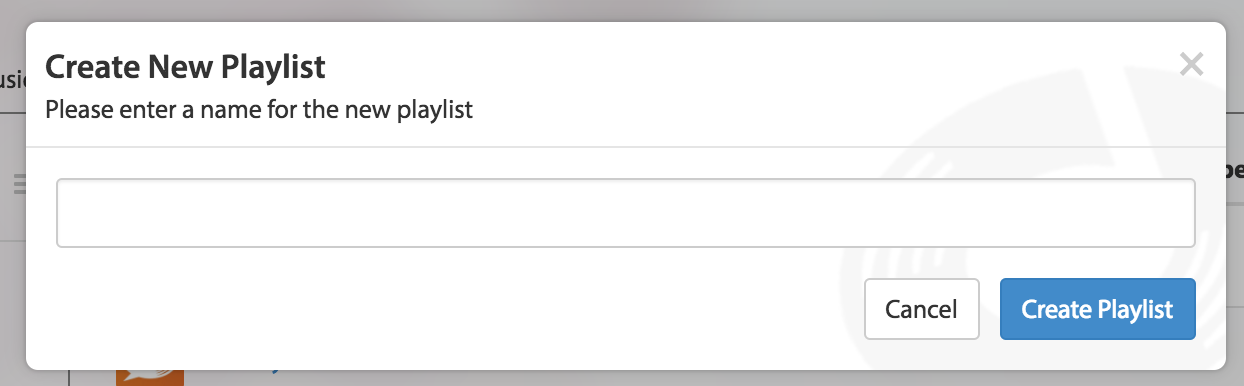Click the gray X in dialog corner

pyautogui.click(x=1190, y=66)
